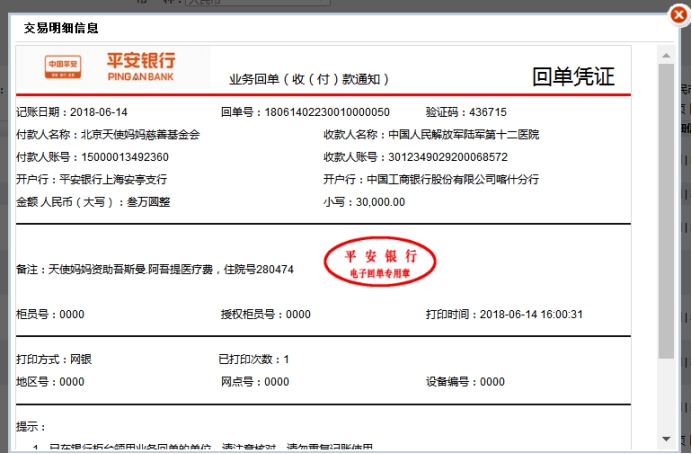Click 设备编号：0000
This screenshot has height=454, width=692.
[x=465, y=382]
